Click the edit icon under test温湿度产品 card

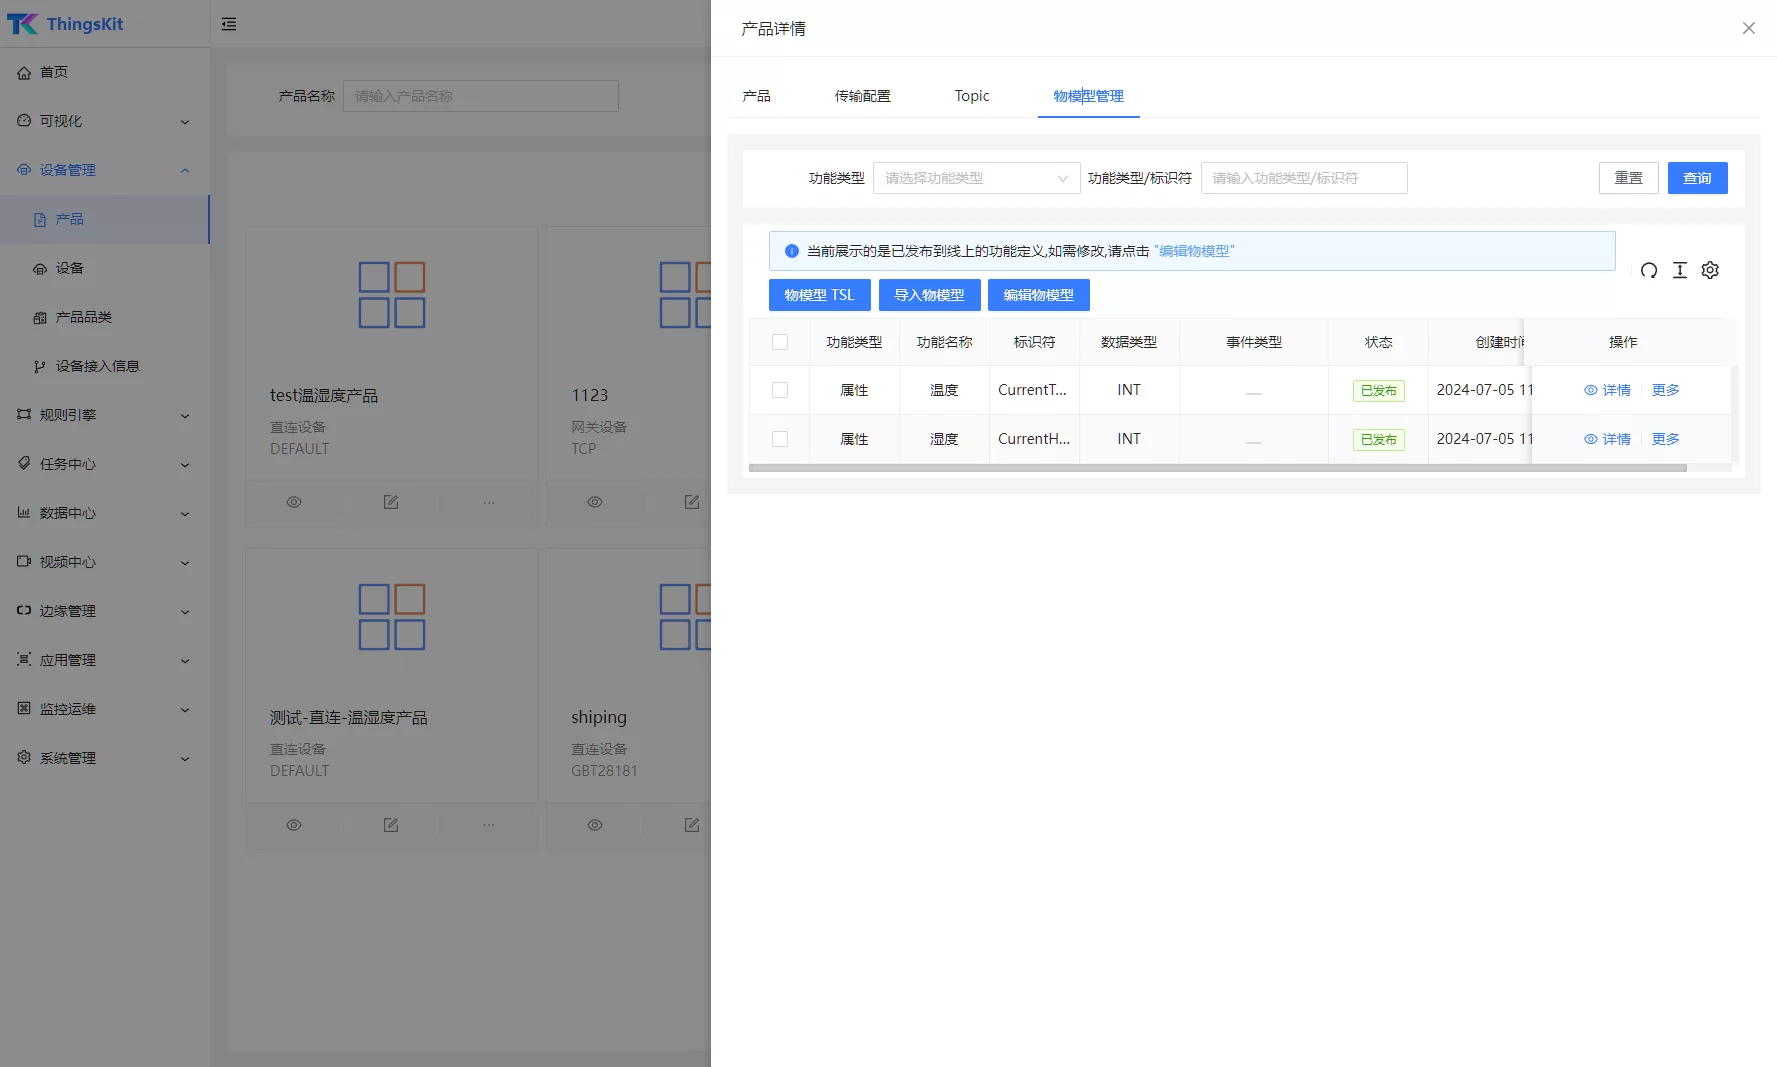391,502
